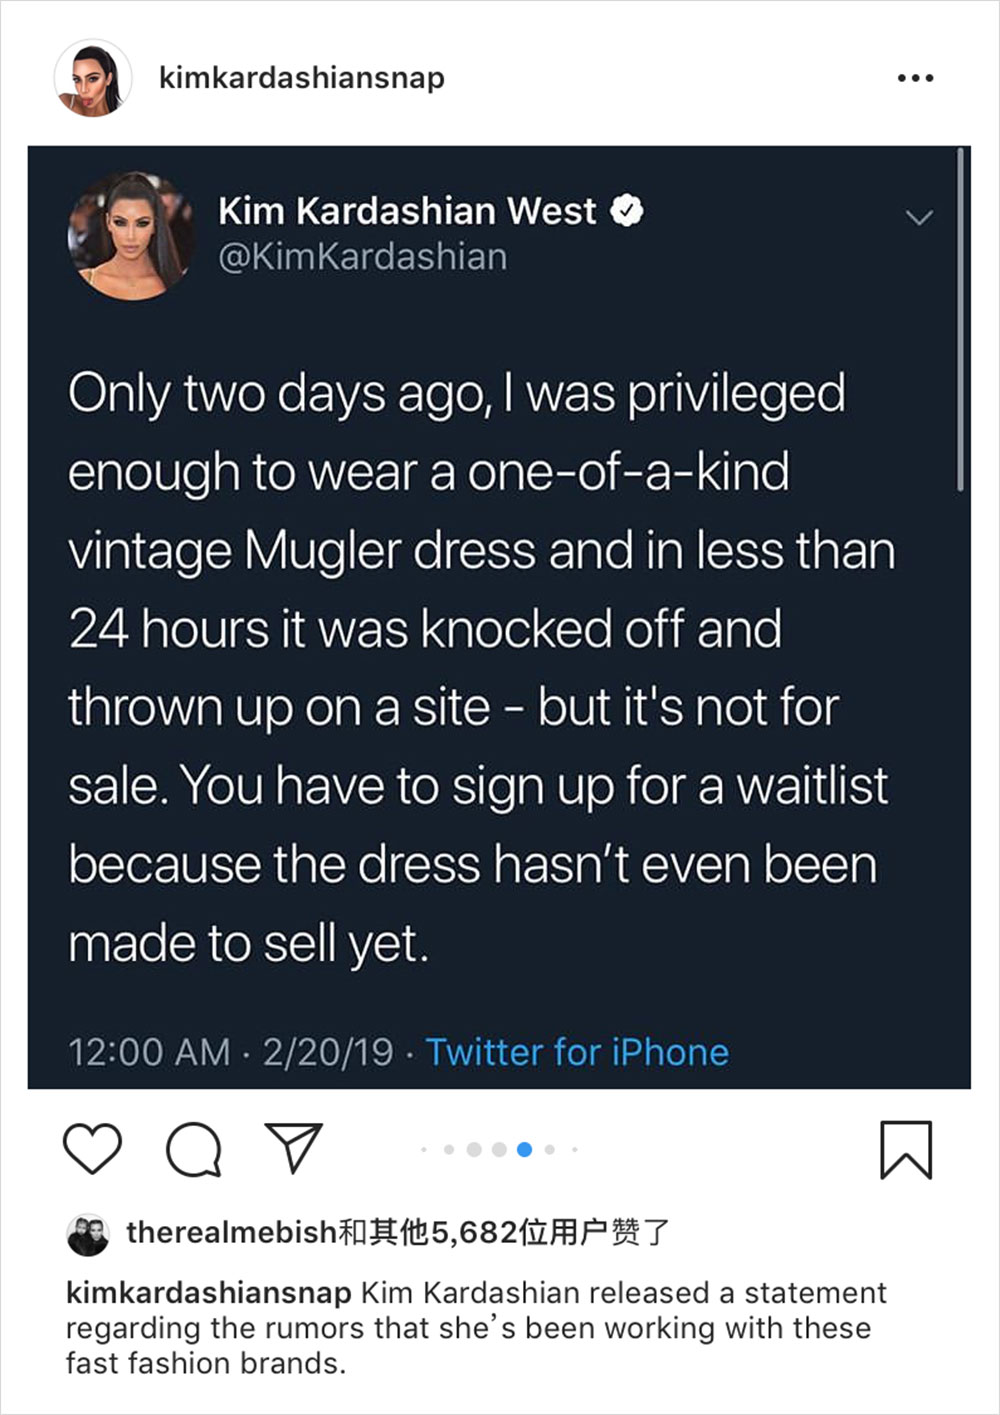This screenshot has width=1000, height=1415.
Task: Like the post with the heart icon
Action: [x=92, y=1148]
